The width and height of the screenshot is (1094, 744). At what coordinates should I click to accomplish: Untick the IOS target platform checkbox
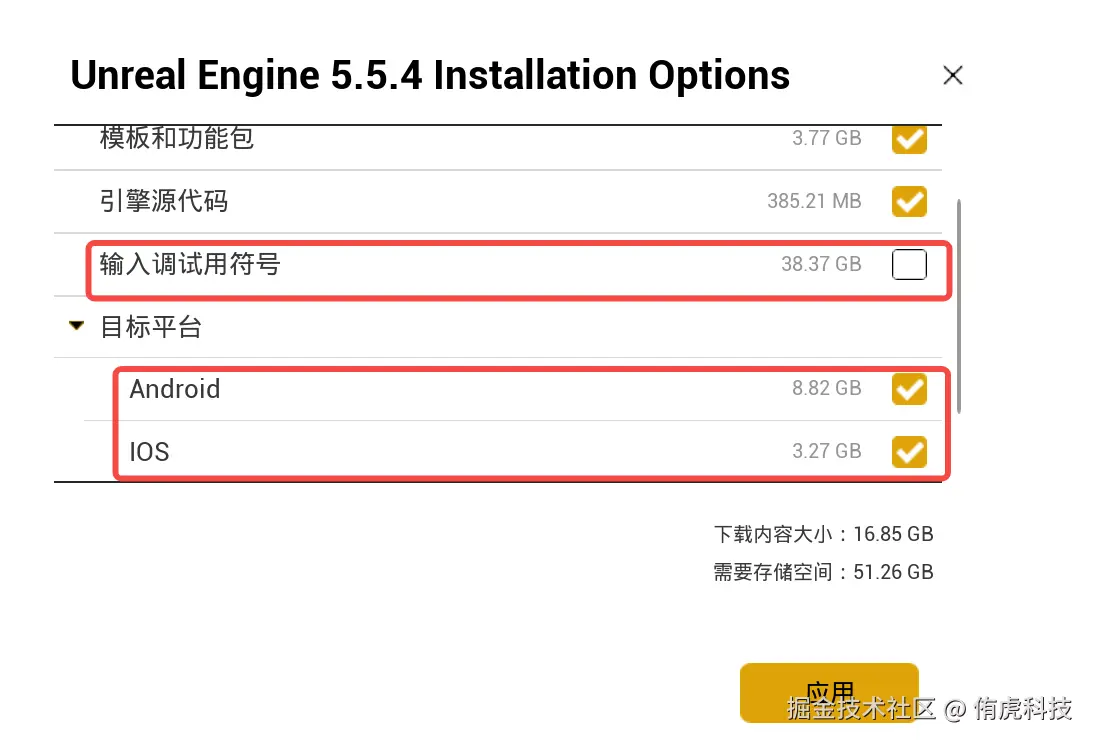pos(909,452)
